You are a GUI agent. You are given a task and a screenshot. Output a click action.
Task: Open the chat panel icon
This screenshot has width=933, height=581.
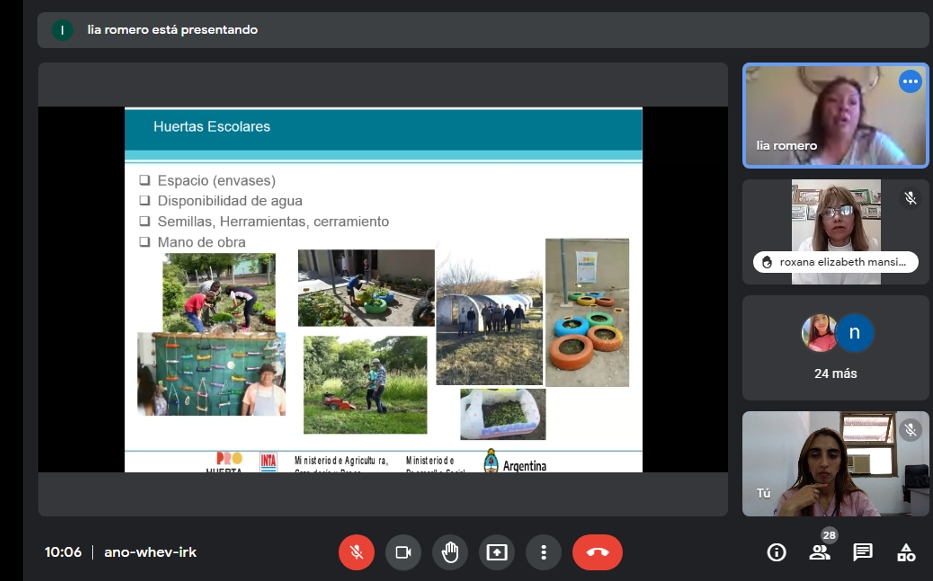[x=863, y=552]
